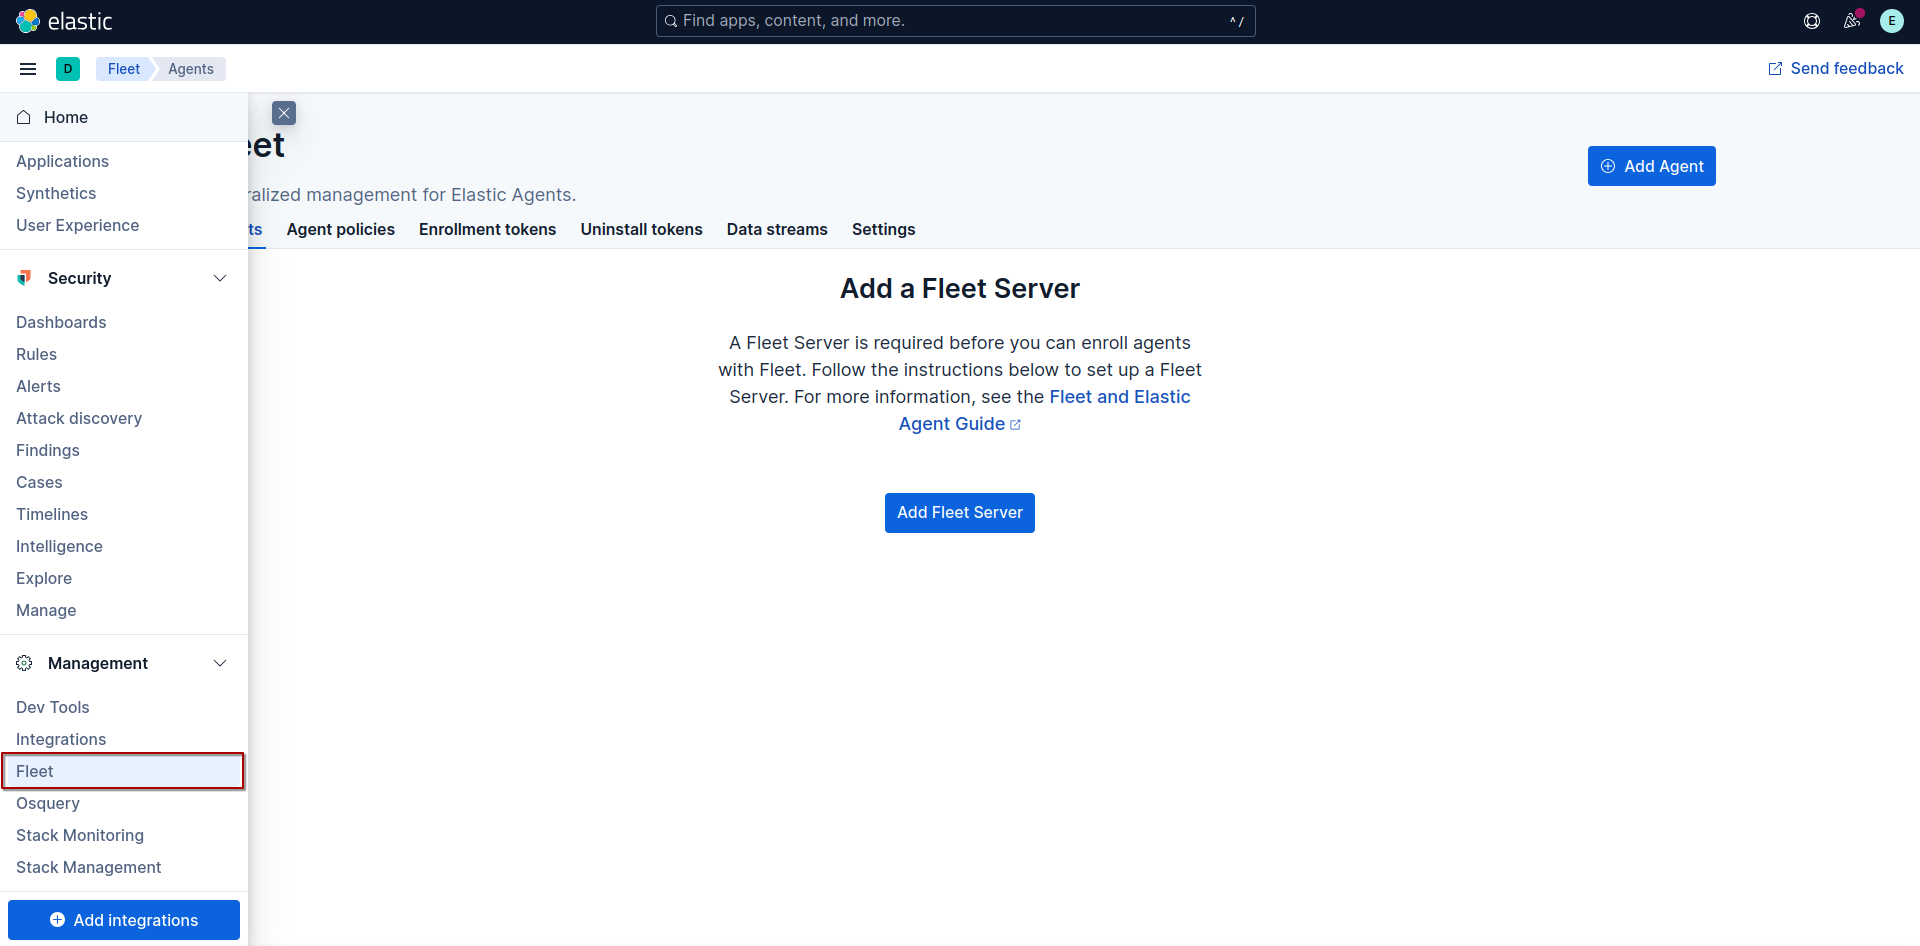The height and width of the screenshot is (946, 1920).
Task: Close the side navigation with X button
Action: coord(284,113)
